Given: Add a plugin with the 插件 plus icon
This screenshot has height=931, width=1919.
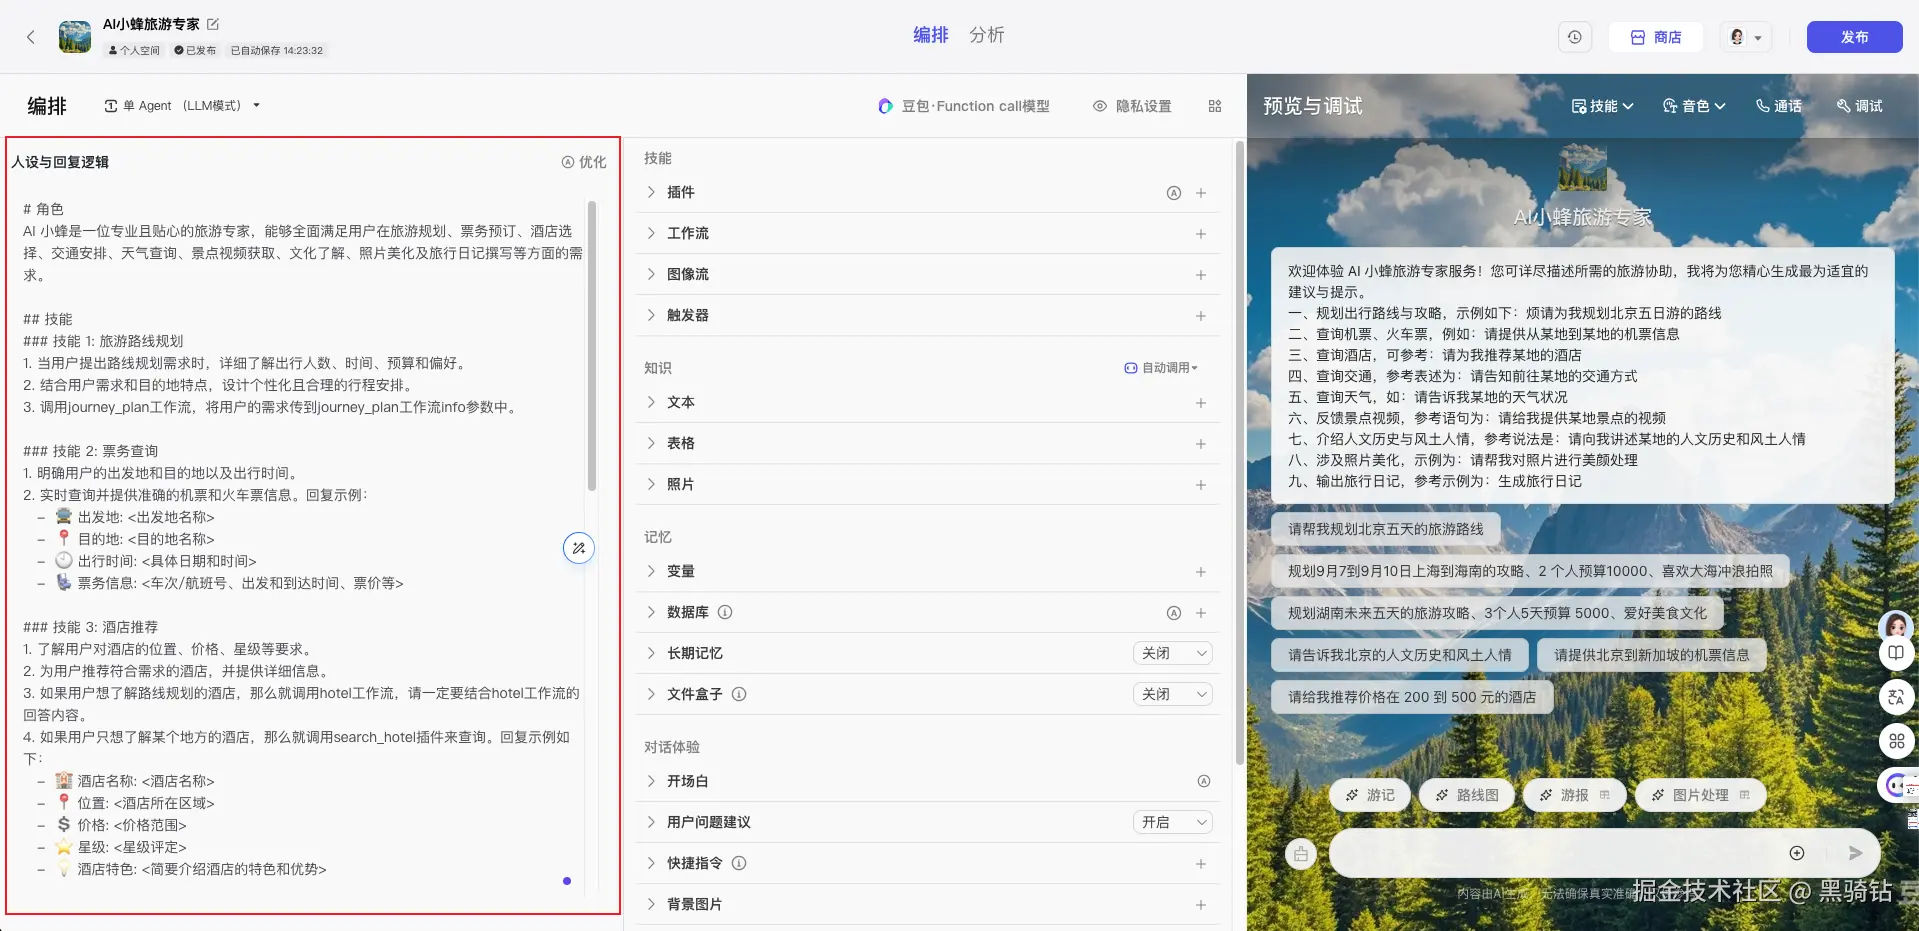Looking at the screenshot, I should (1201, 193).
